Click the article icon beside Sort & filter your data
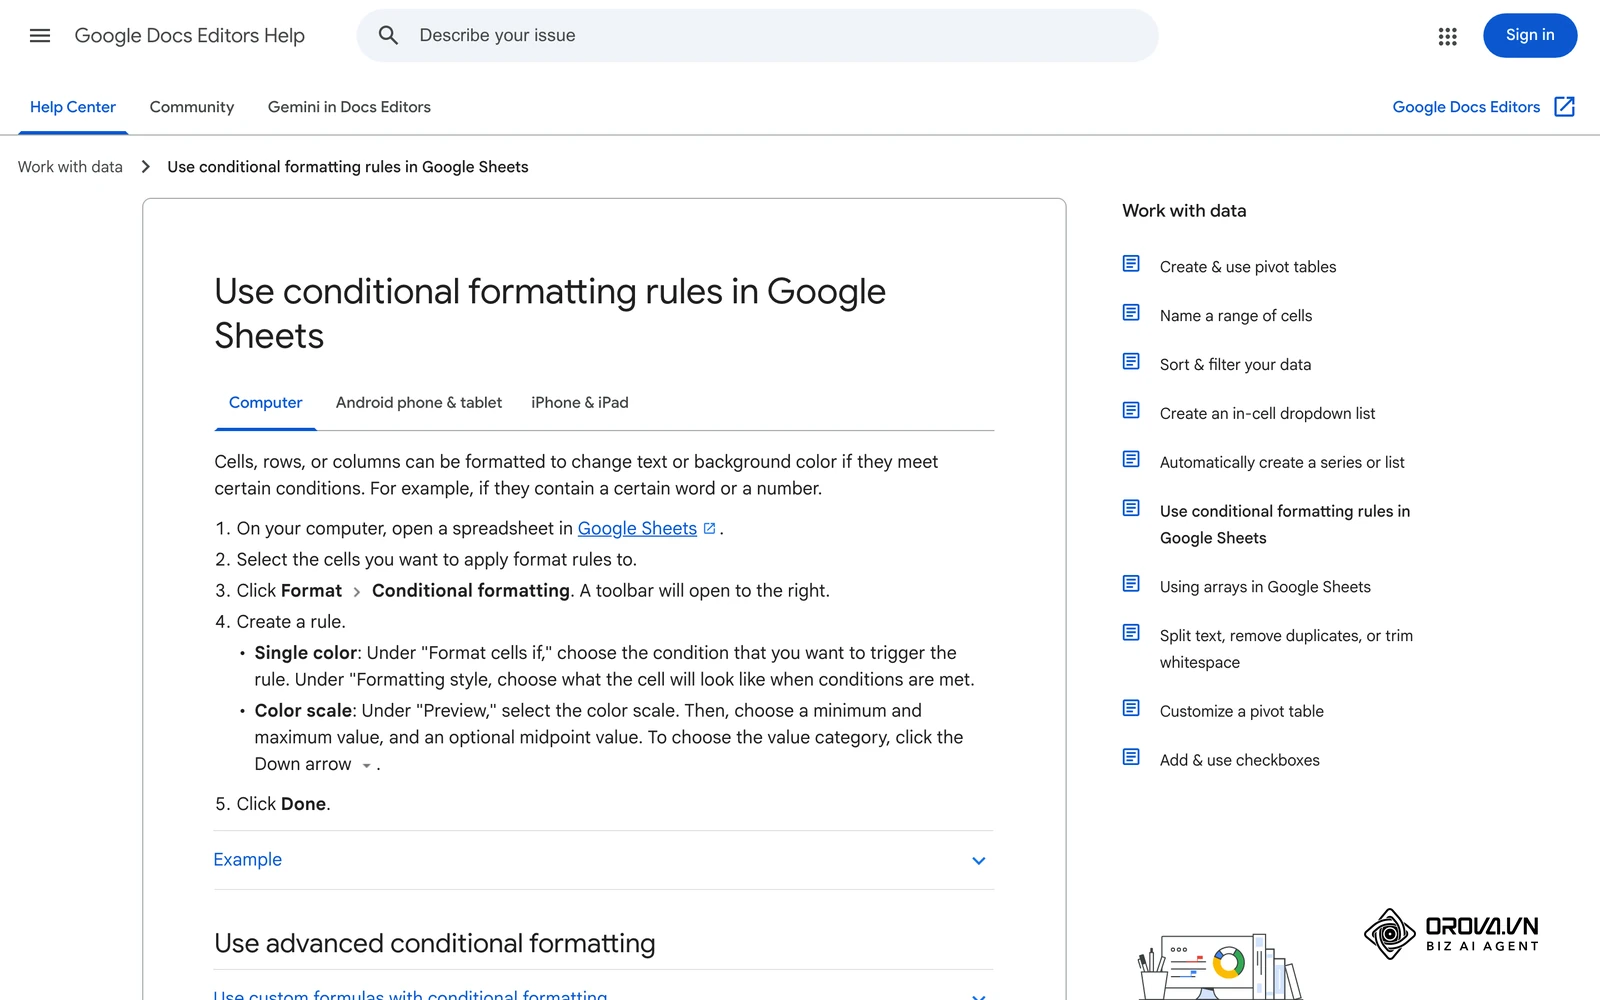Image resolution: width=1600 pixels, height=1000 pixels. (x=1131, y=362)
